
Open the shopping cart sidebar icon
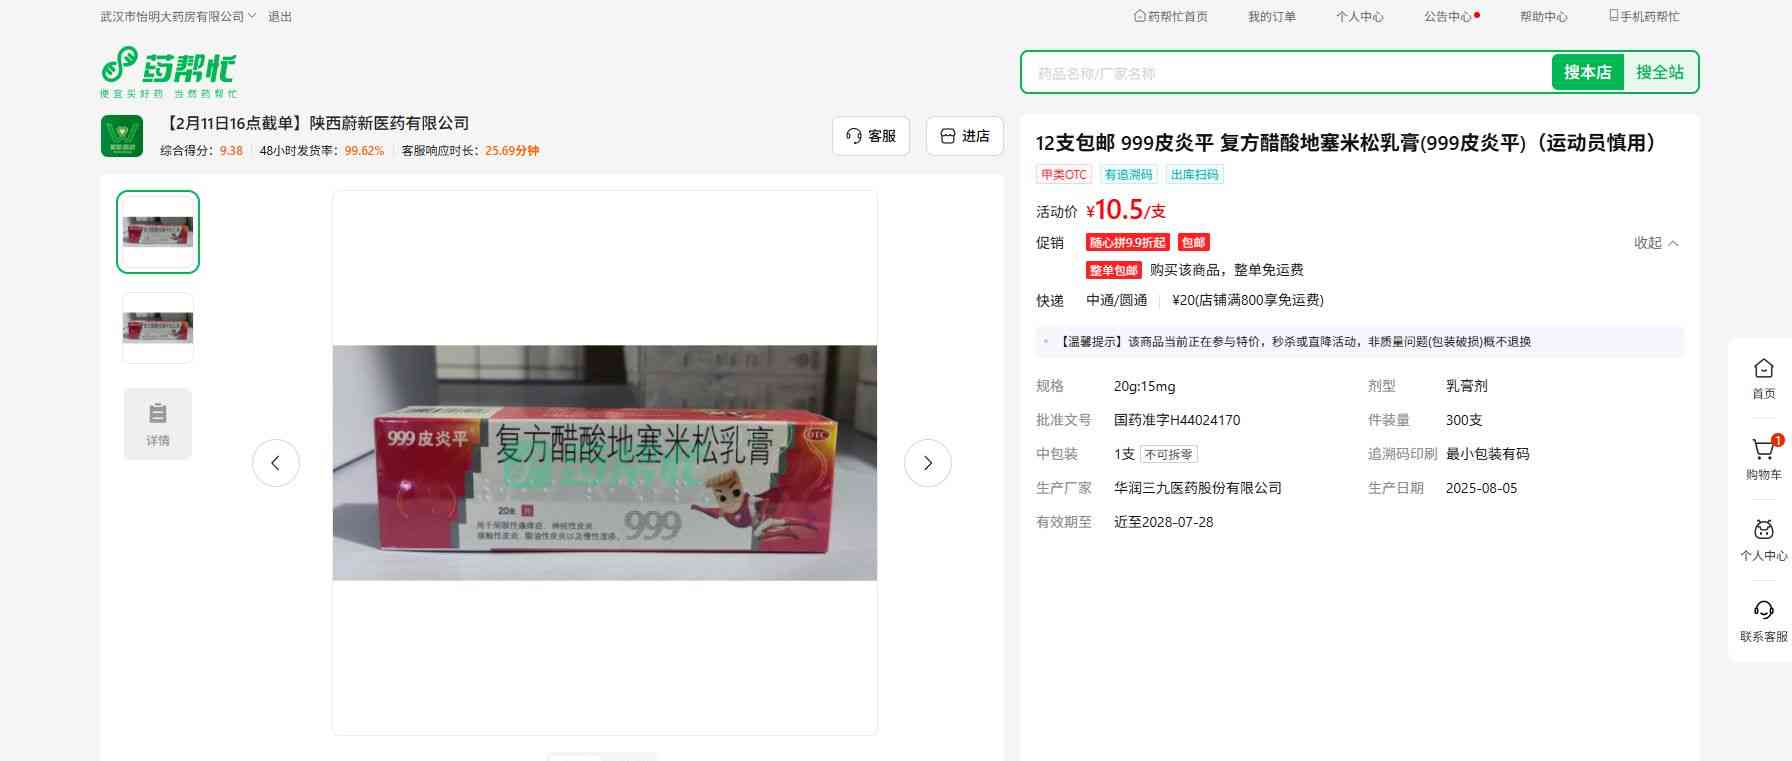[x=1763, y=451]
